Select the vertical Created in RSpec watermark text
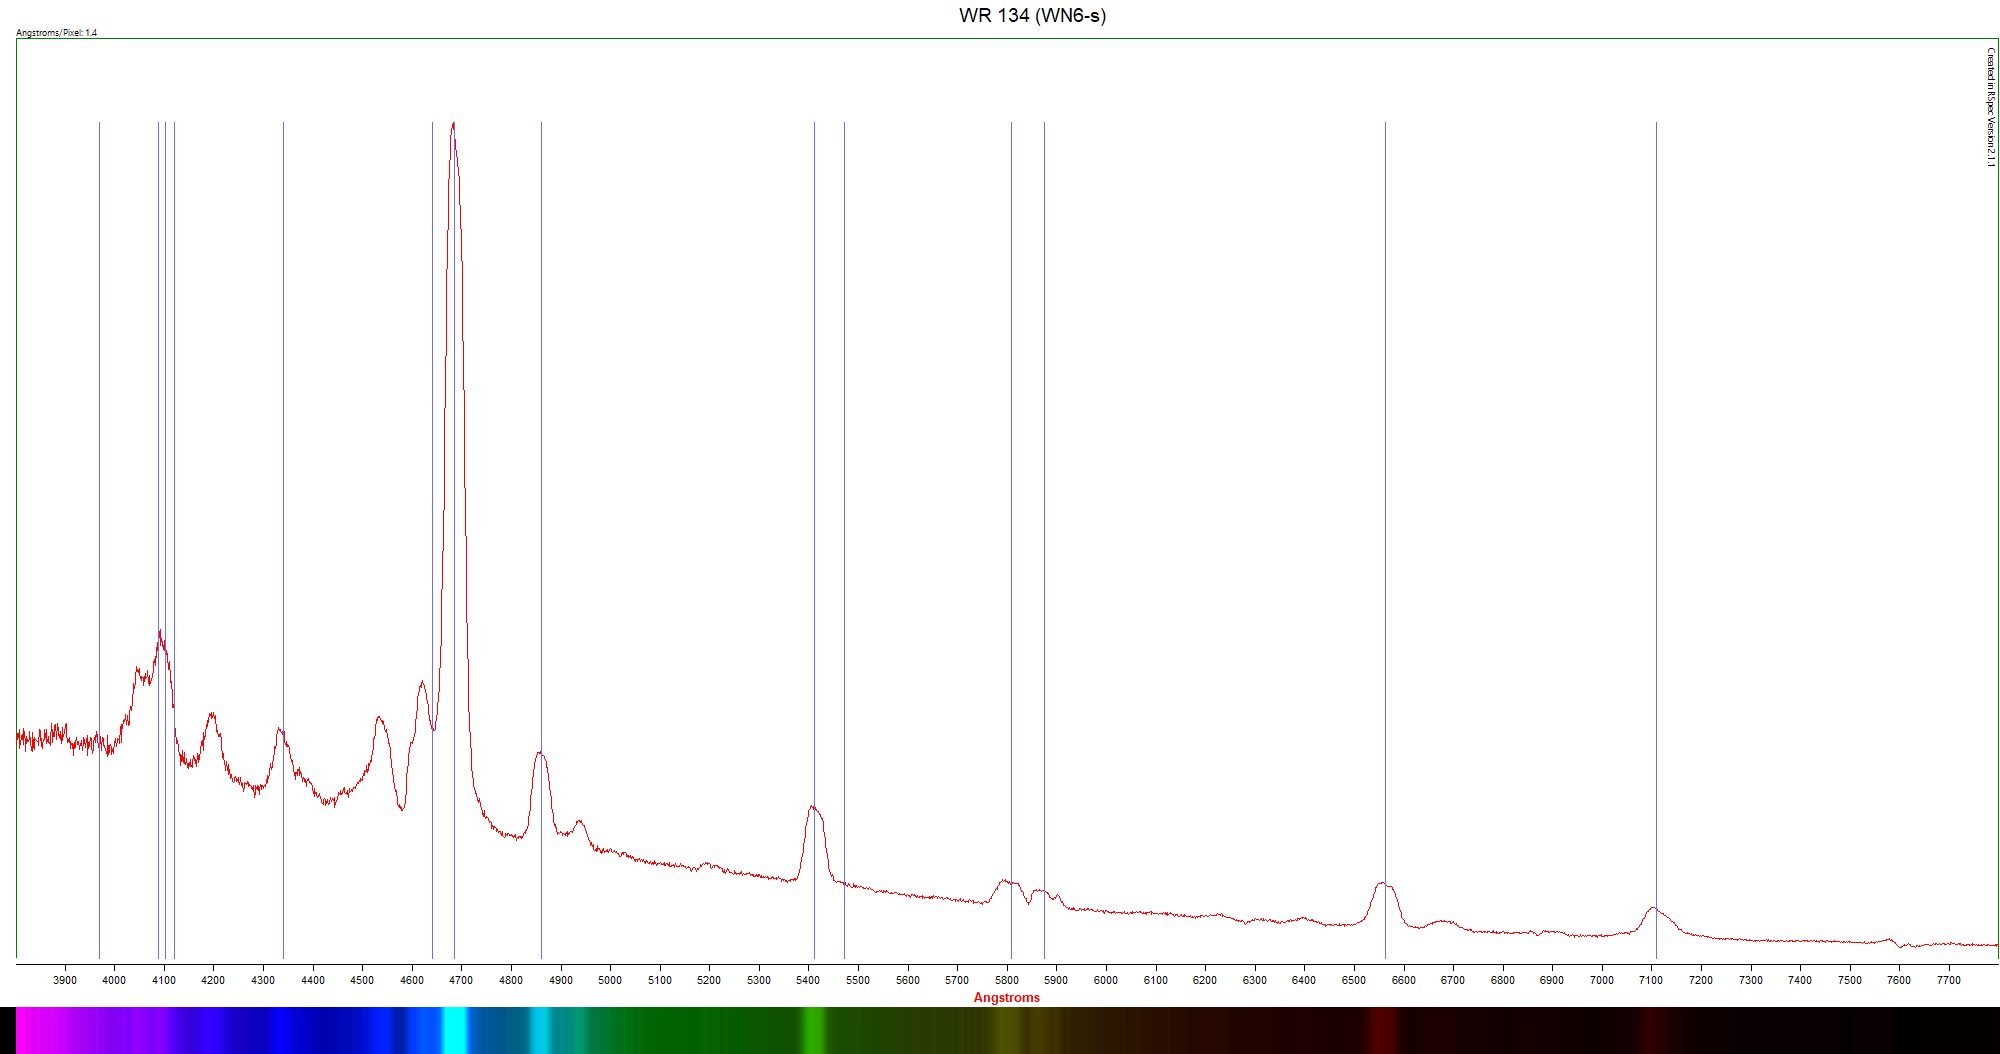2000x1054 pixels. point(1990,108)
